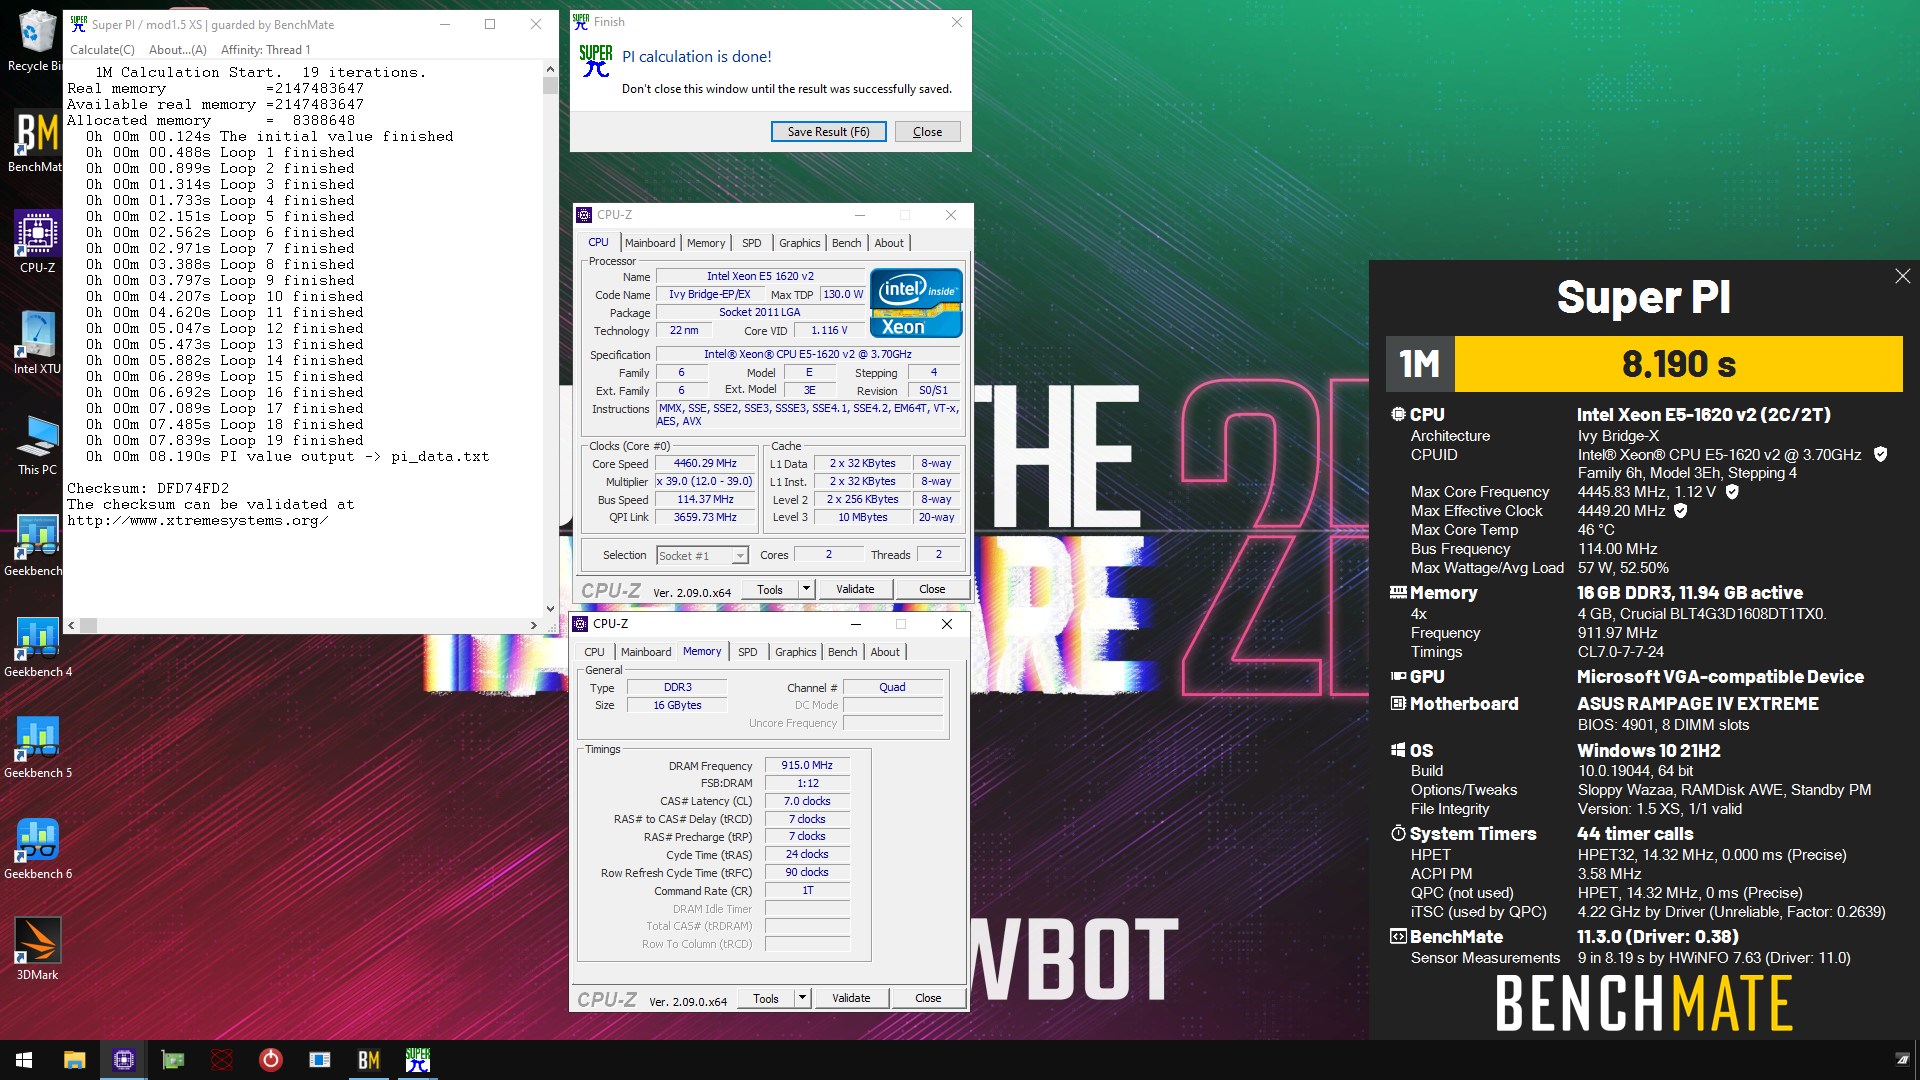Open the Intel XTU desktop shortcut
Viewport: 1920px width, 1080px height.
[37, 343]
